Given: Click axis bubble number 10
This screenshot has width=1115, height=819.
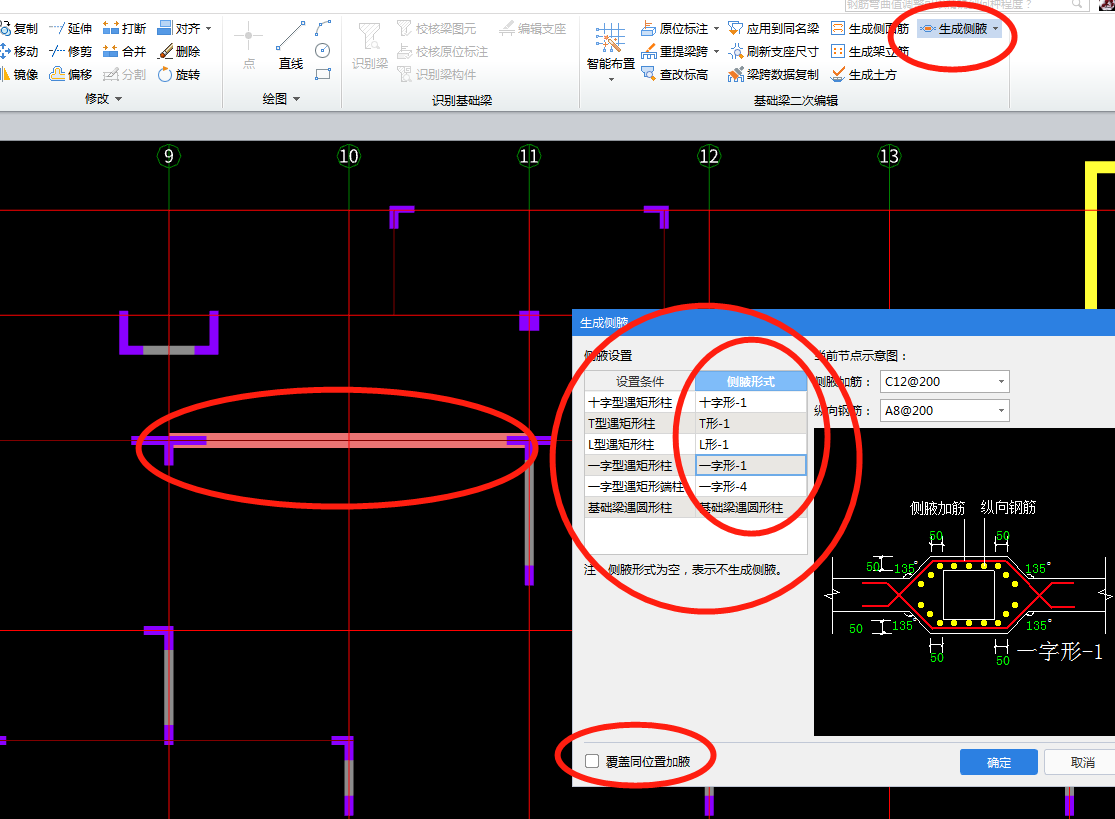Looking at the screenshot, I should [x=348, y=156].
